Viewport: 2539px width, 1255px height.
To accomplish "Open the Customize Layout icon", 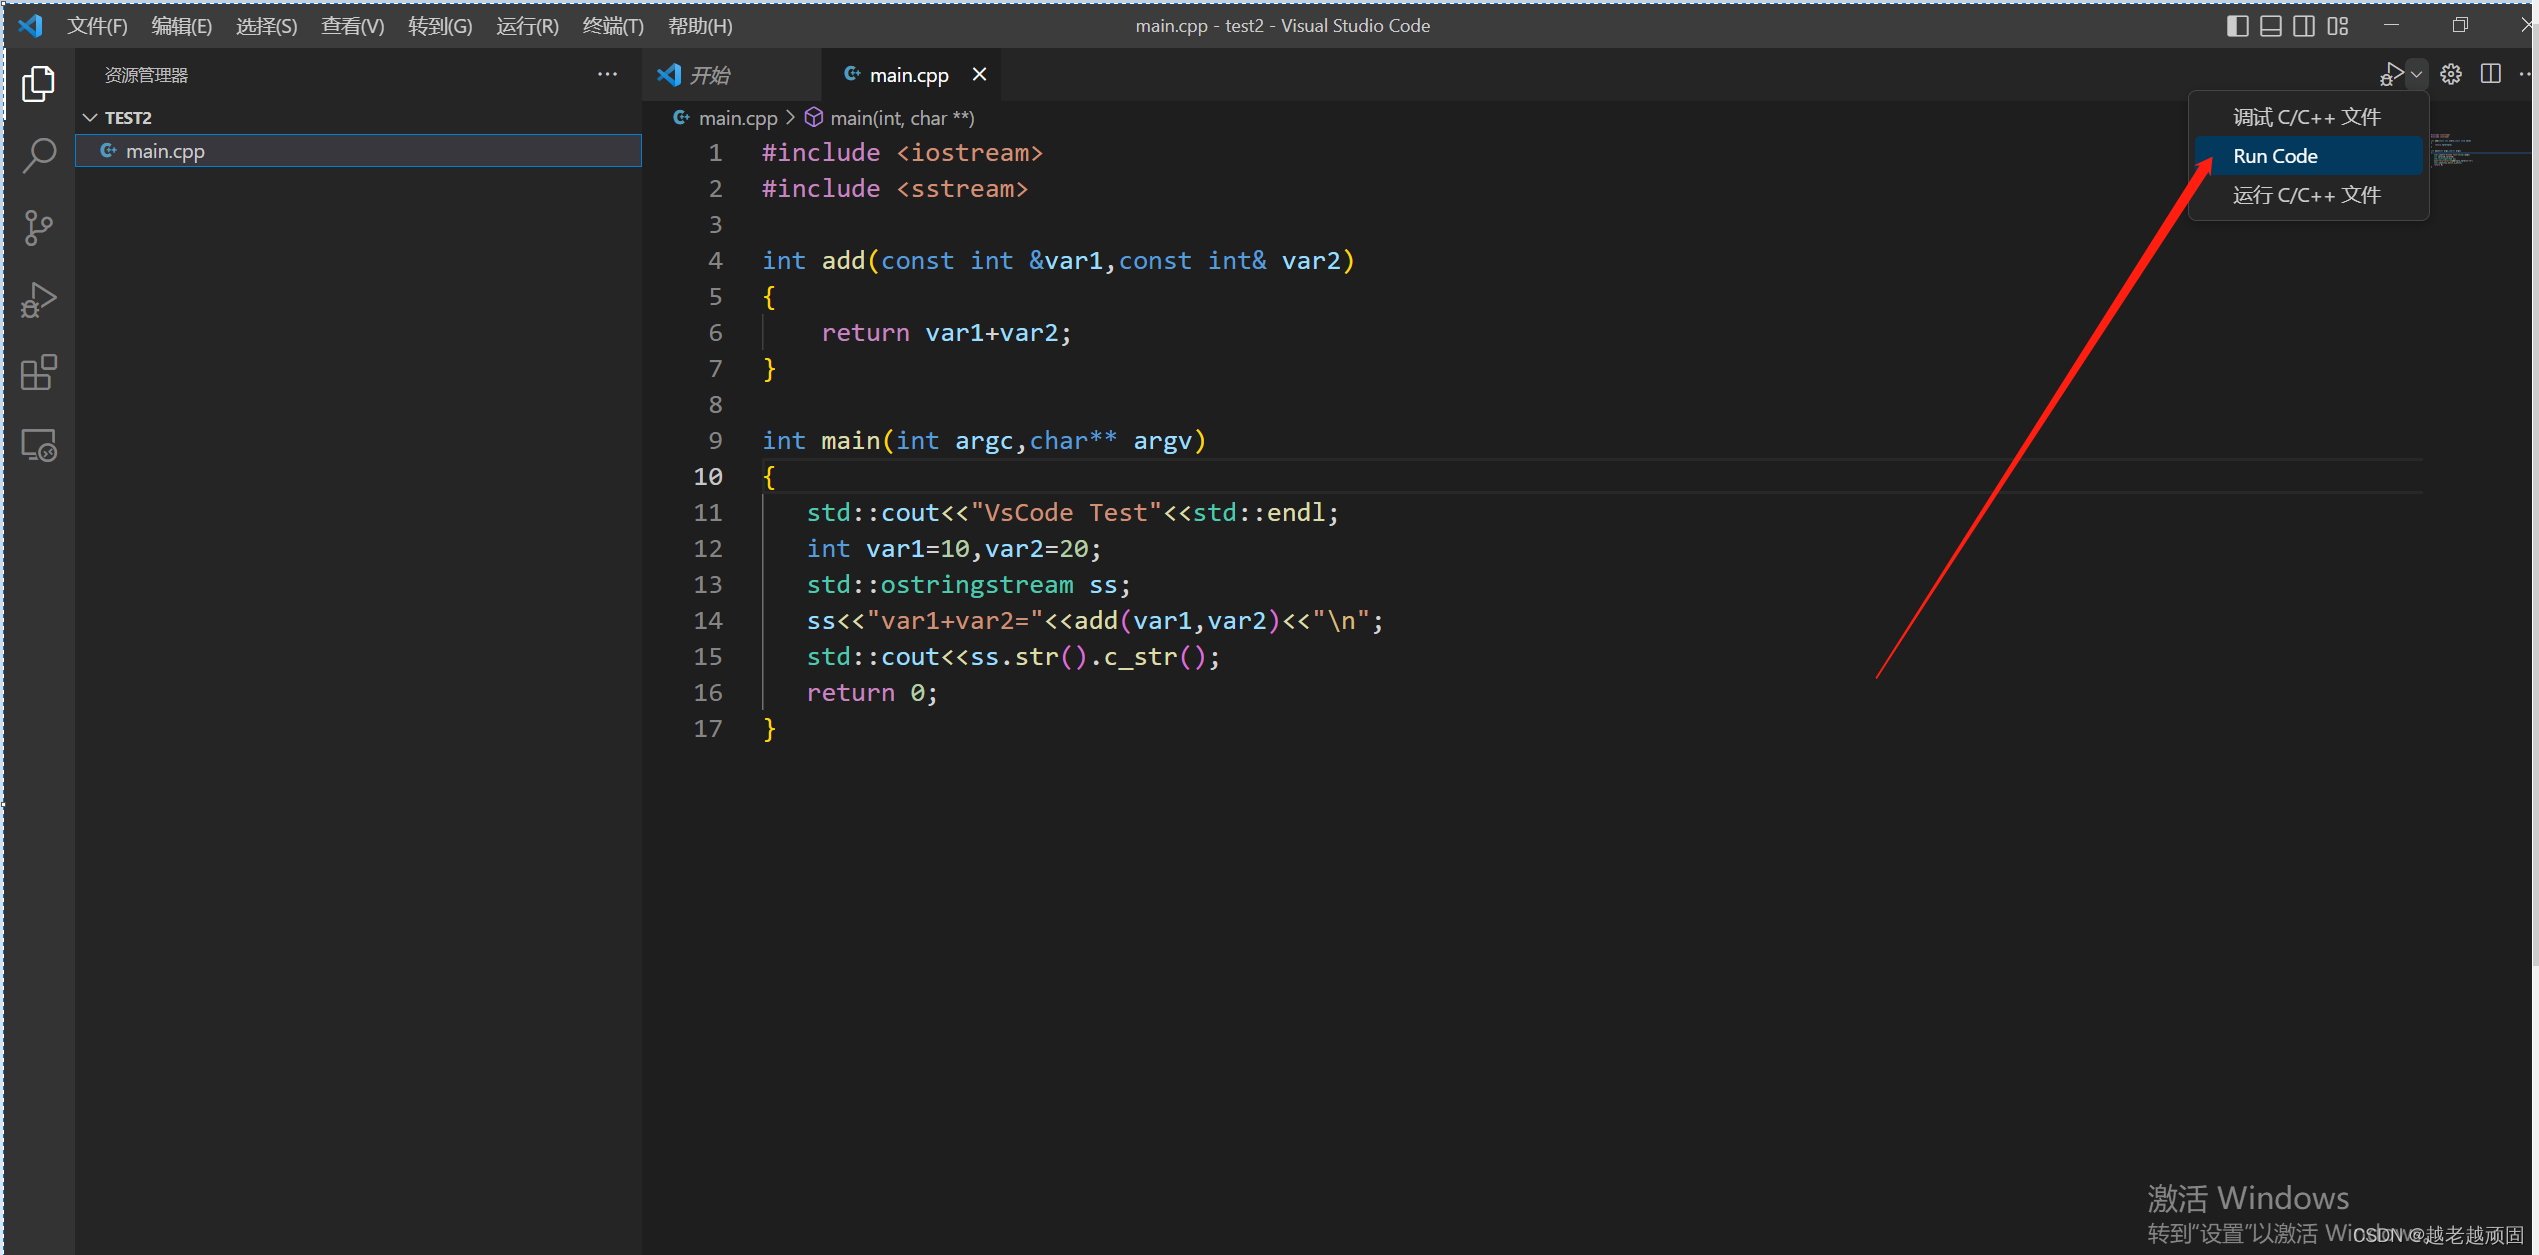I will 2337,26.
